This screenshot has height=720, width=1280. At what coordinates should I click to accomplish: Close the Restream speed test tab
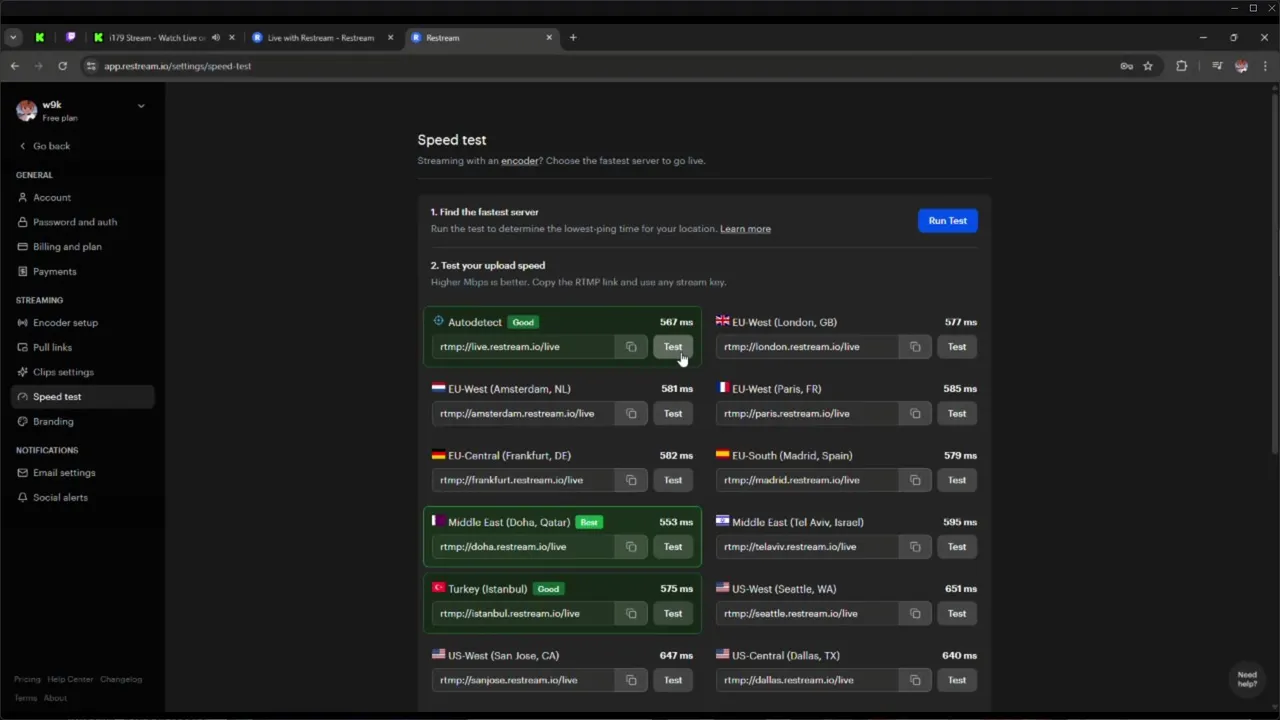[x=549, y=38]
